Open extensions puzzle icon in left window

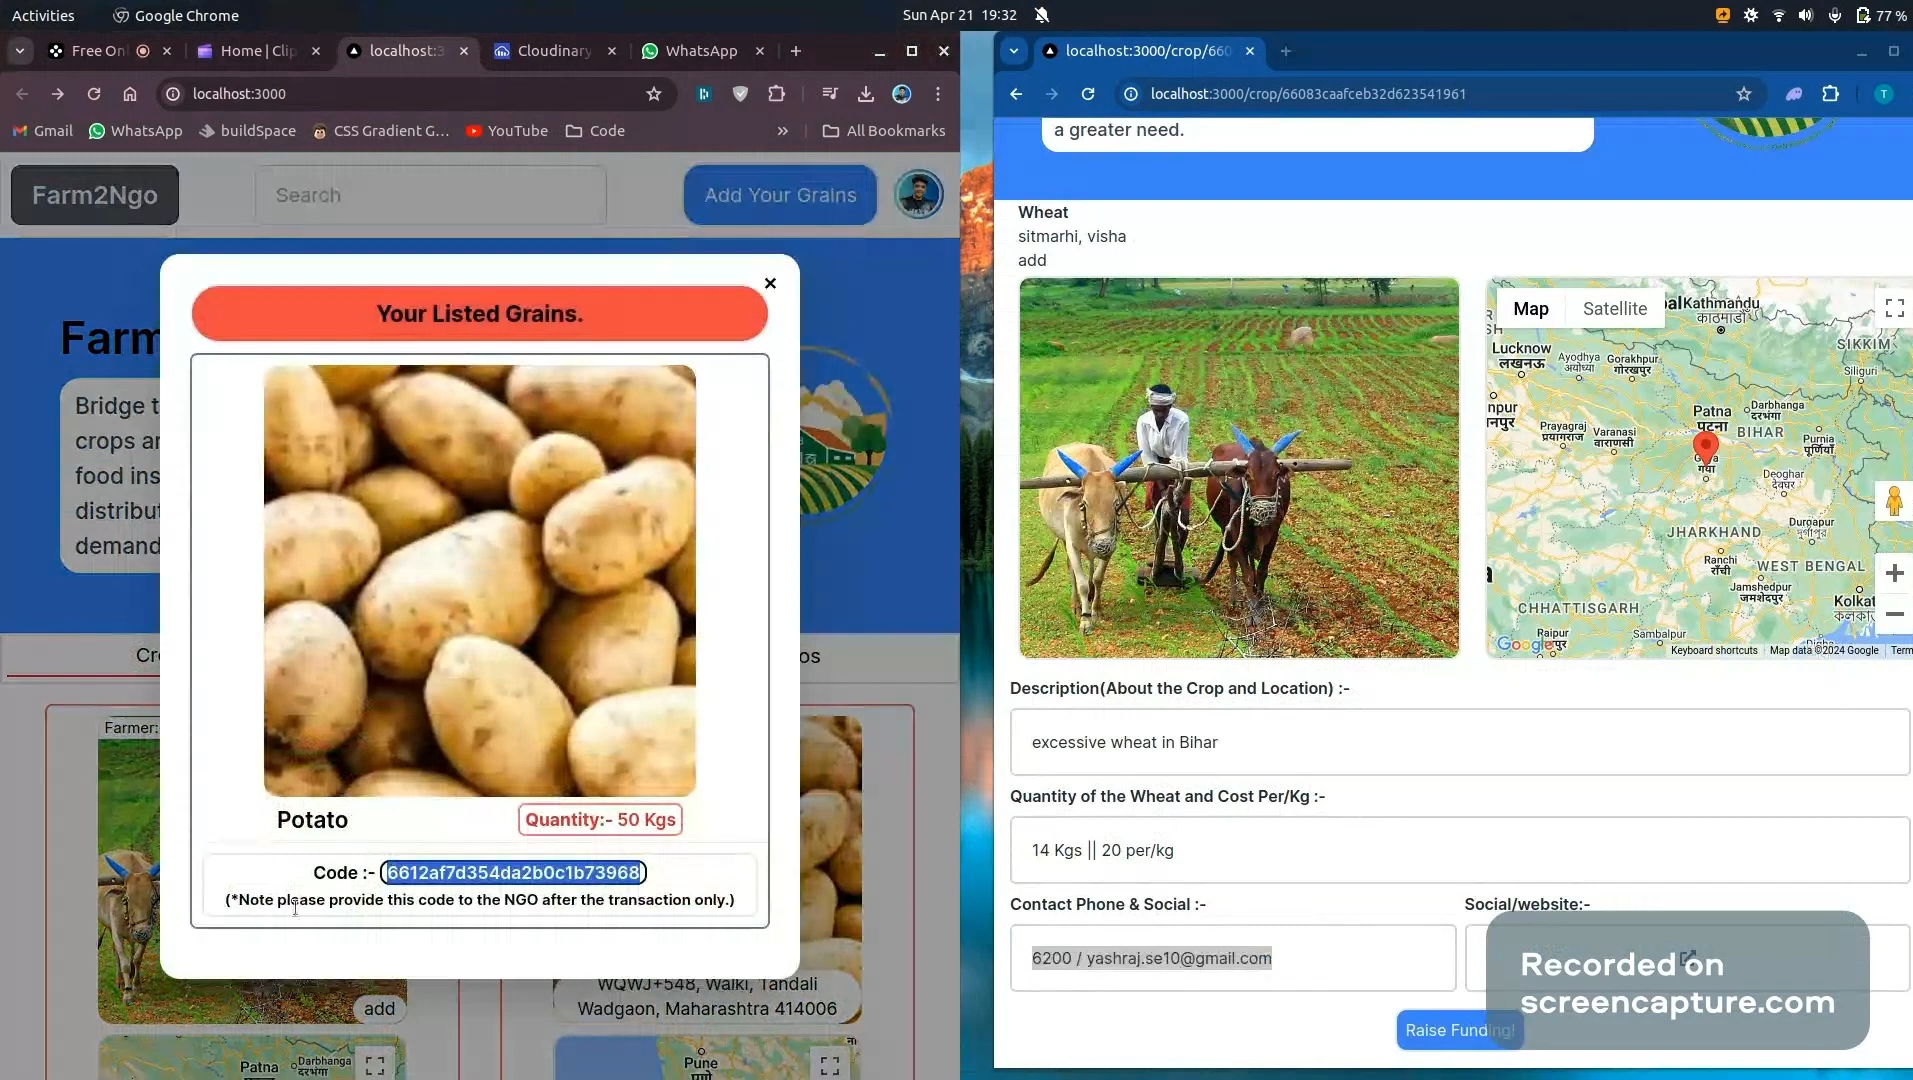[x=777, y=94]
